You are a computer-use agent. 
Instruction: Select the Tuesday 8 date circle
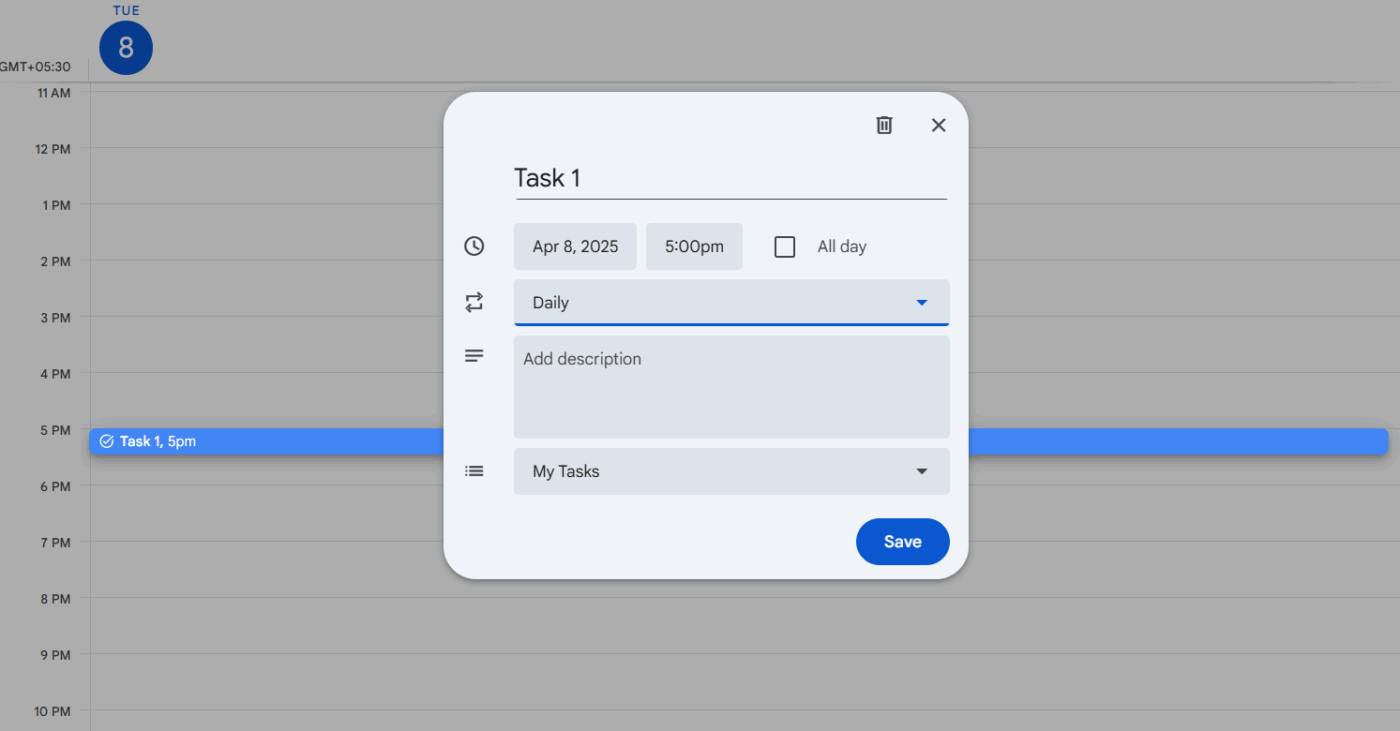125,47
